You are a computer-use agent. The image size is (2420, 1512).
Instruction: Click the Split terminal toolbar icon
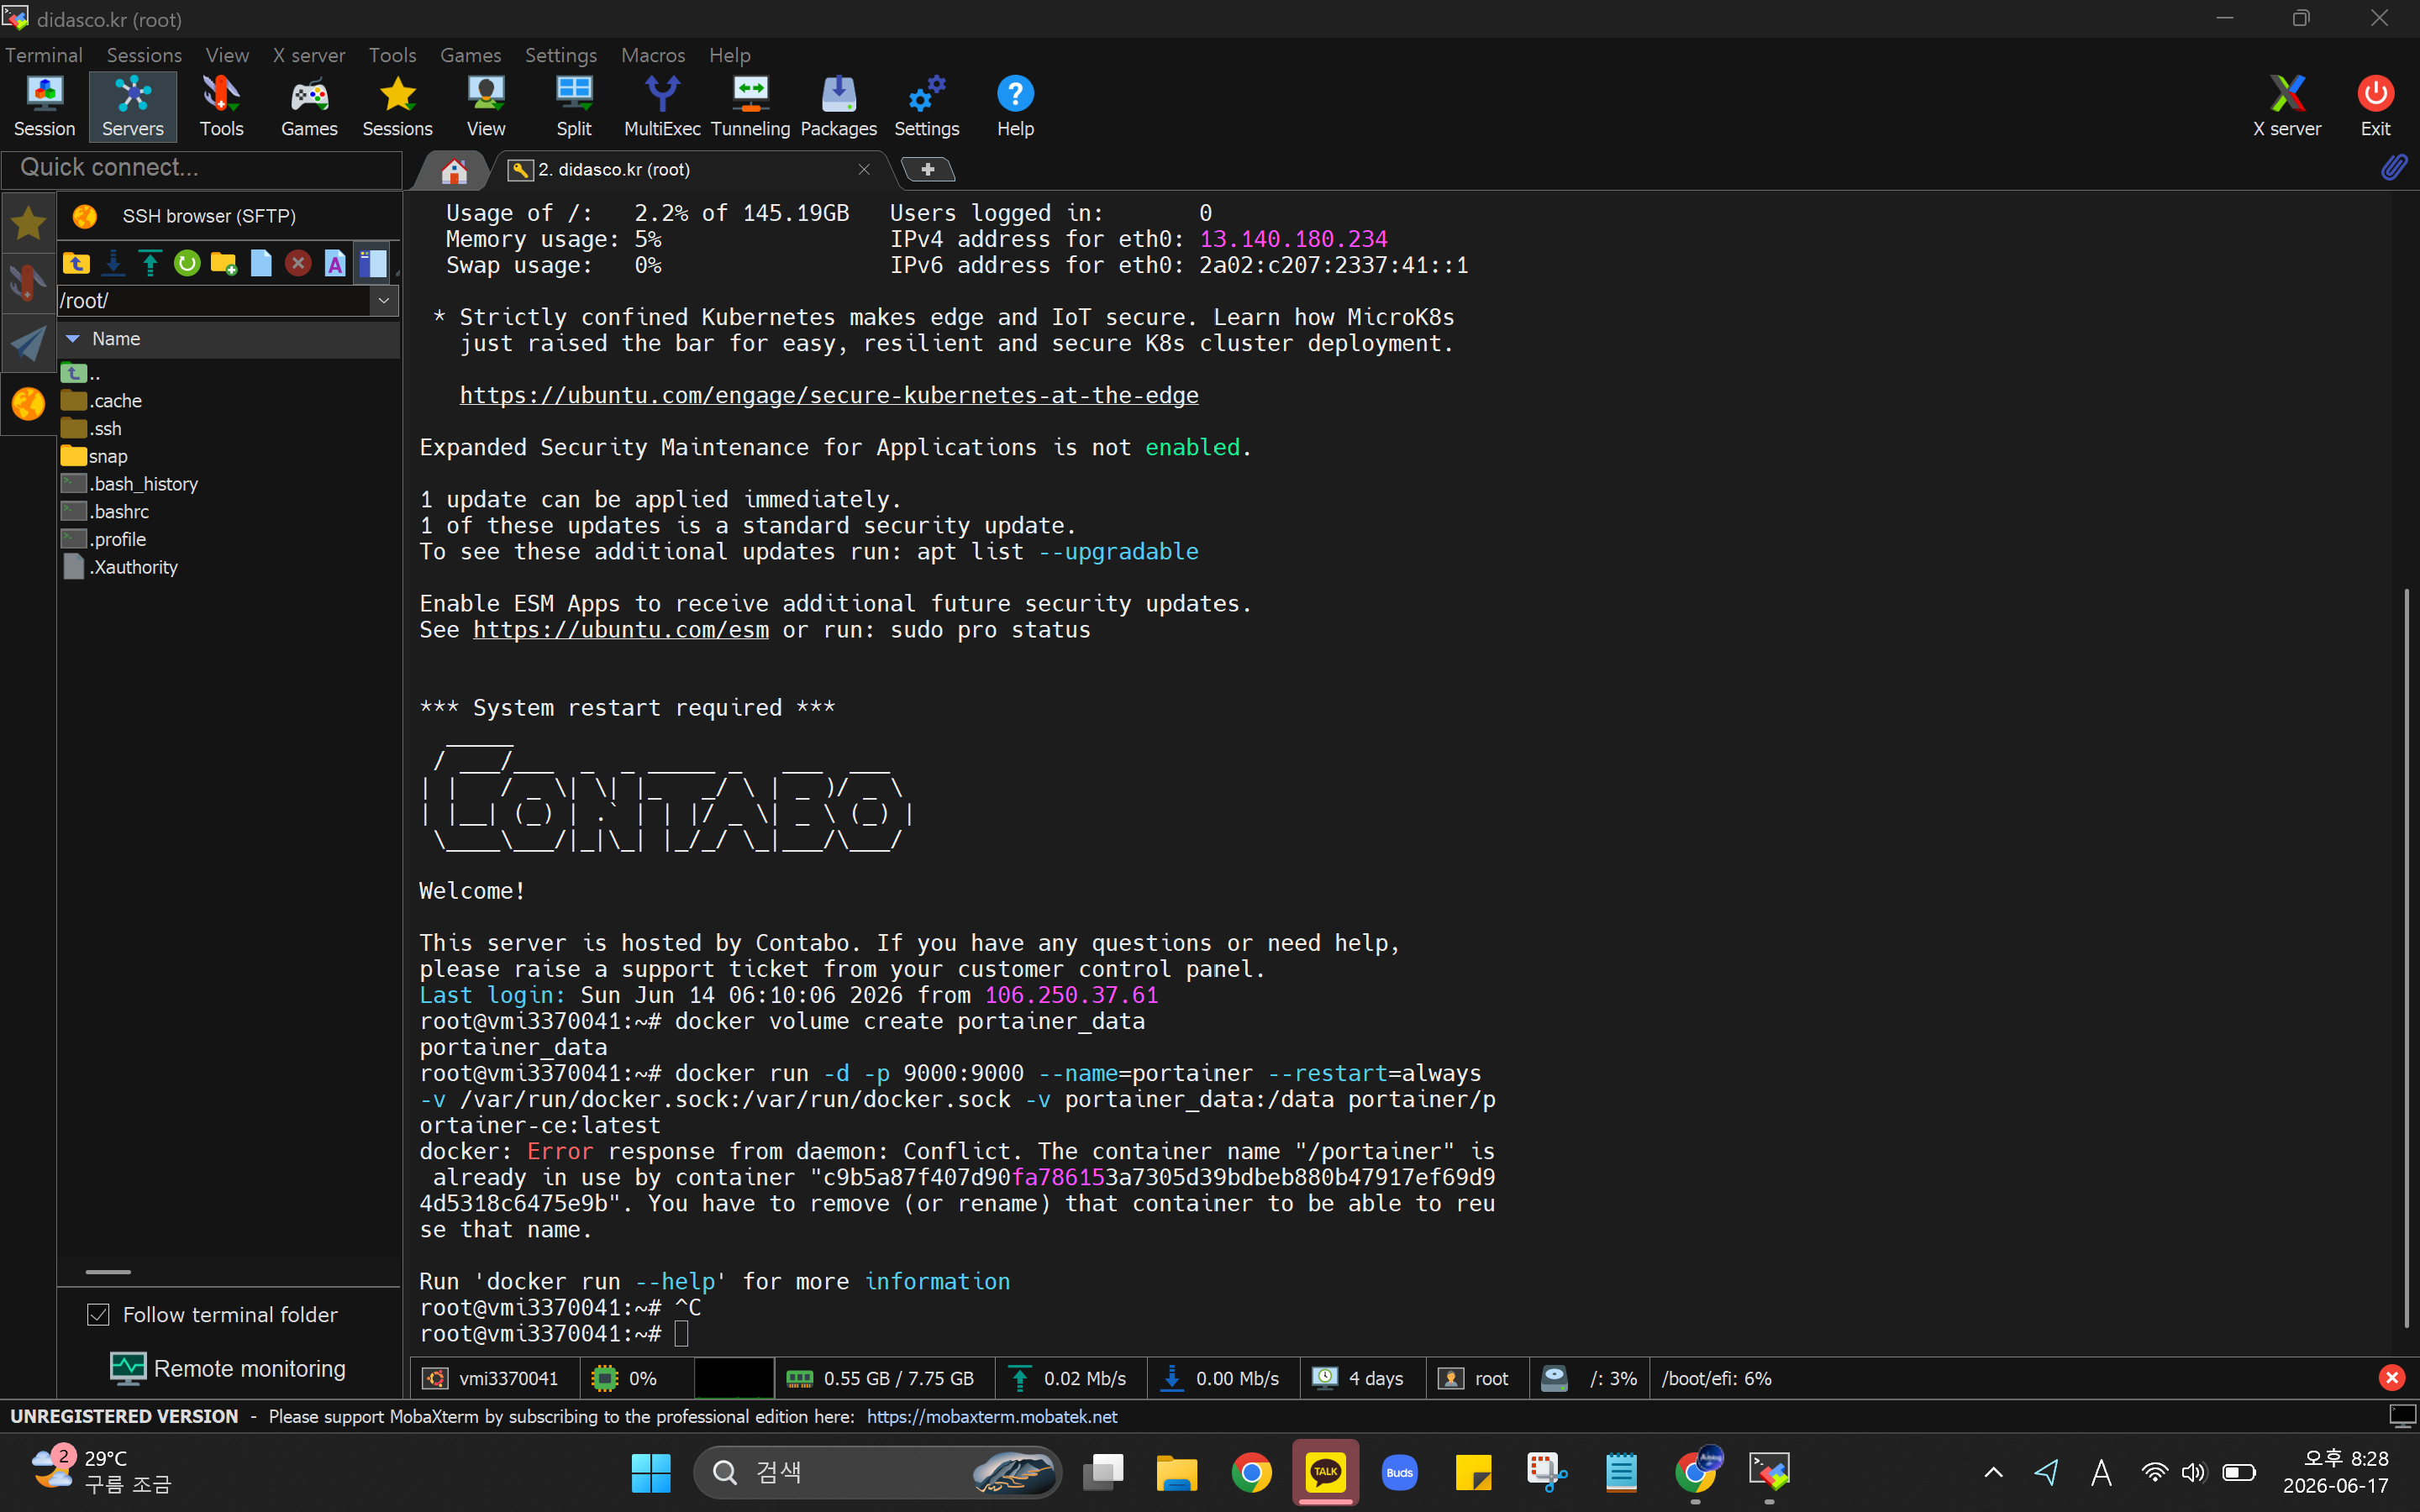click(574, 106)
